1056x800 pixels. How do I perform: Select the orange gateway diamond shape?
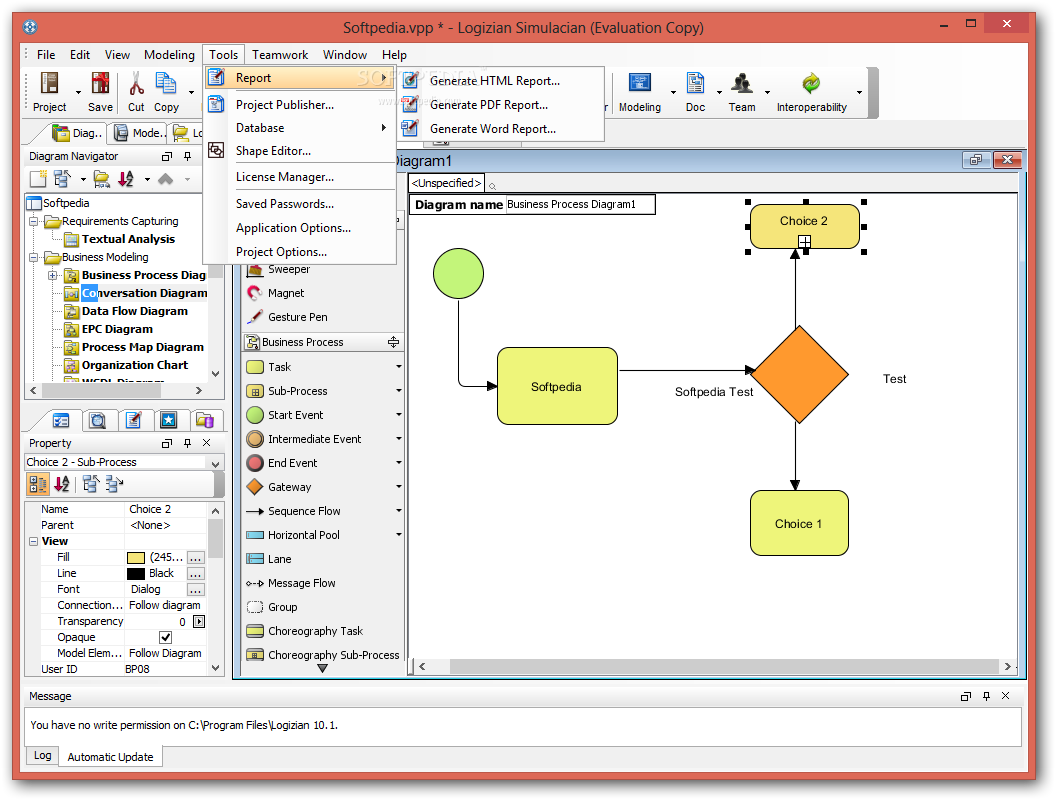coord(799,374)
